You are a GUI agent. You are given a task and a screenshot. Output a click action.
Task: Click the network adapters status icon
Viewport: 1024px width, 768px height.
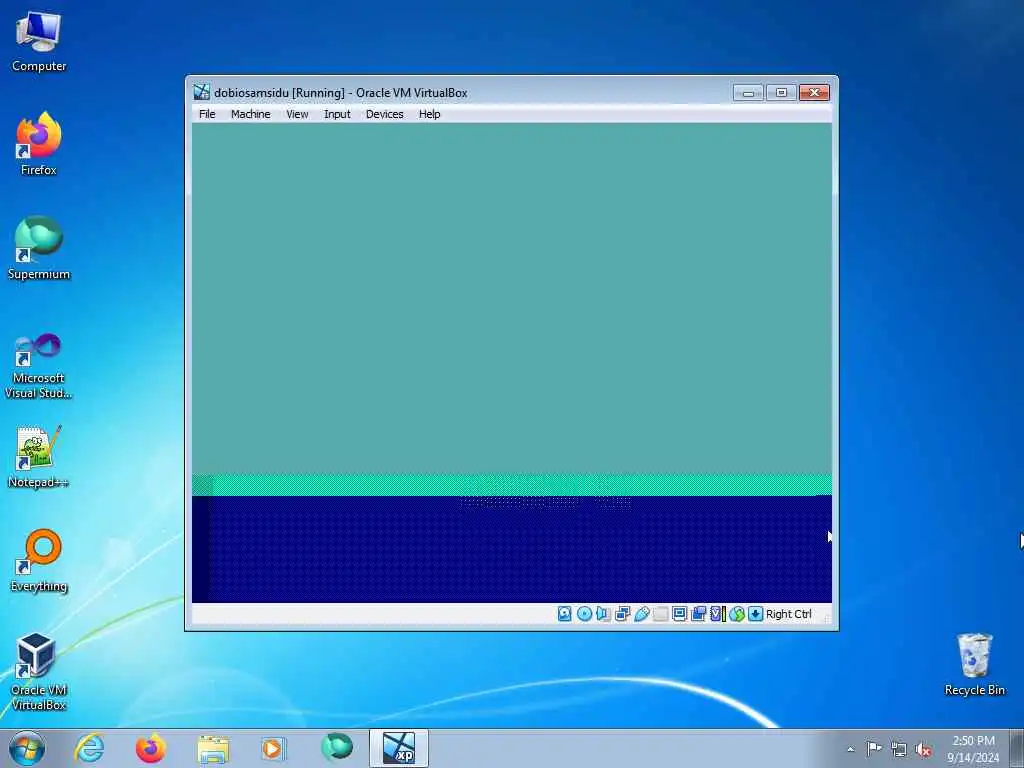tap(622, 614)
